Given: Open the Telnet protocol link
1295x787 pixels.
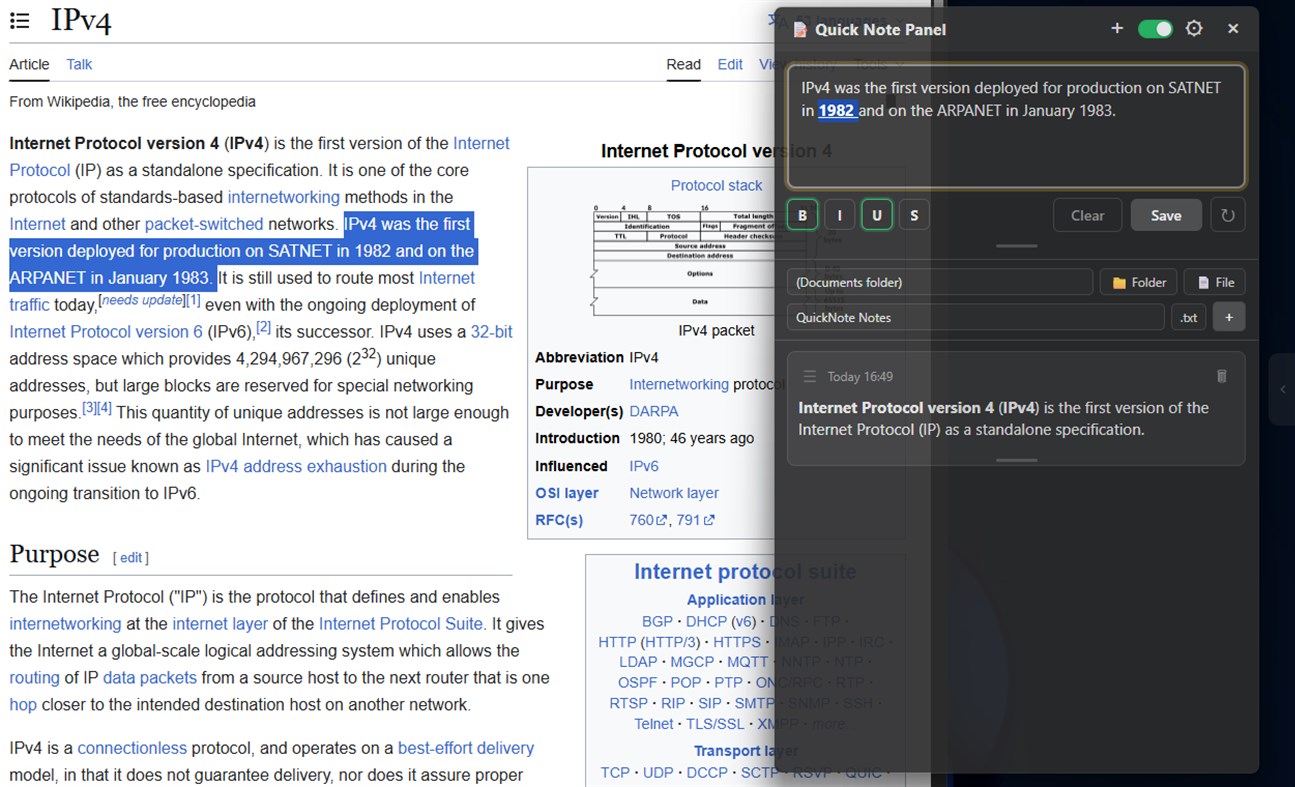Looking at the screenshot, I should pyautogui.click(x=654, y=724).
